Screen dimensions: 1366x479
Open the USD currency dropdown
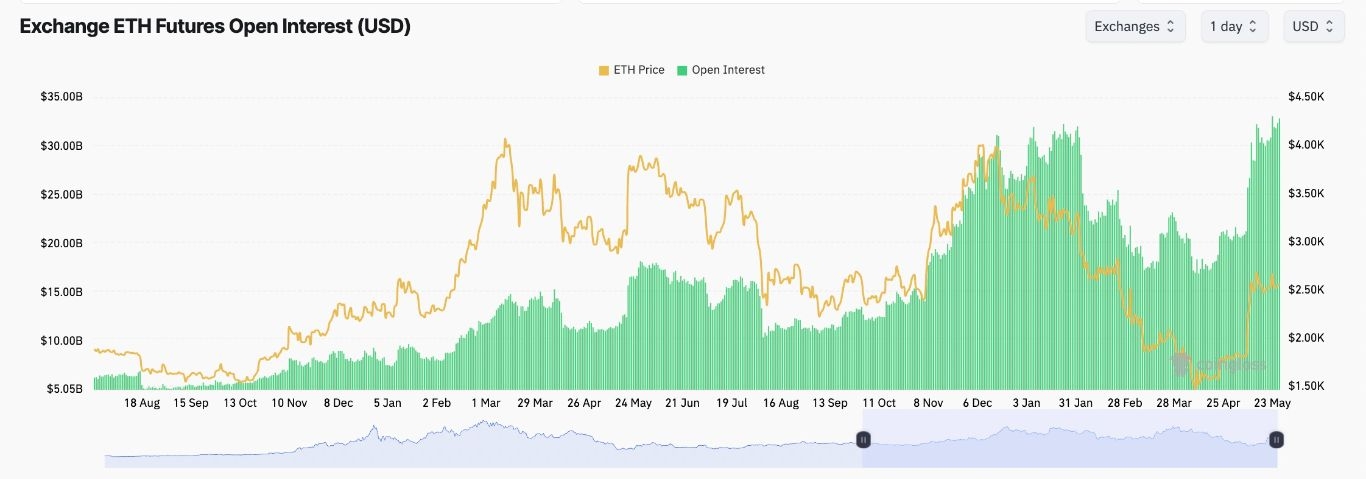(x=1313, y=27)
